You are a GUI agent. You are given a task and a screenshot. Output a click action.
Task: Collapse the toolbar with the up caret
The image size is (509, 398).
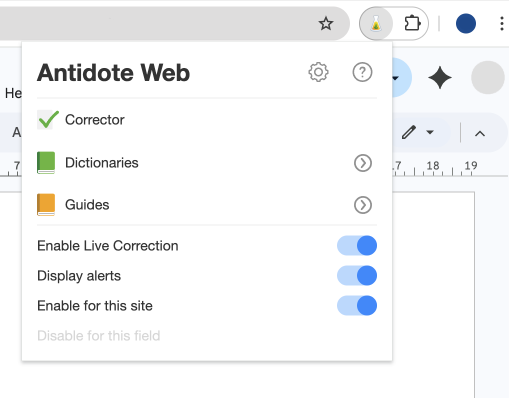pos(480,134)
